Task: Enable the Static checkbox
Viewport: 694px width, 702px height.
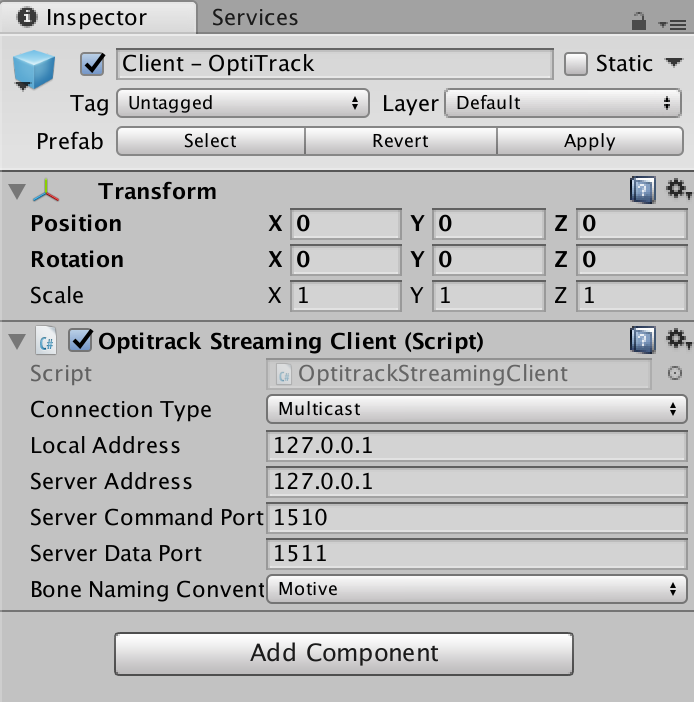Action: (576, 65)
